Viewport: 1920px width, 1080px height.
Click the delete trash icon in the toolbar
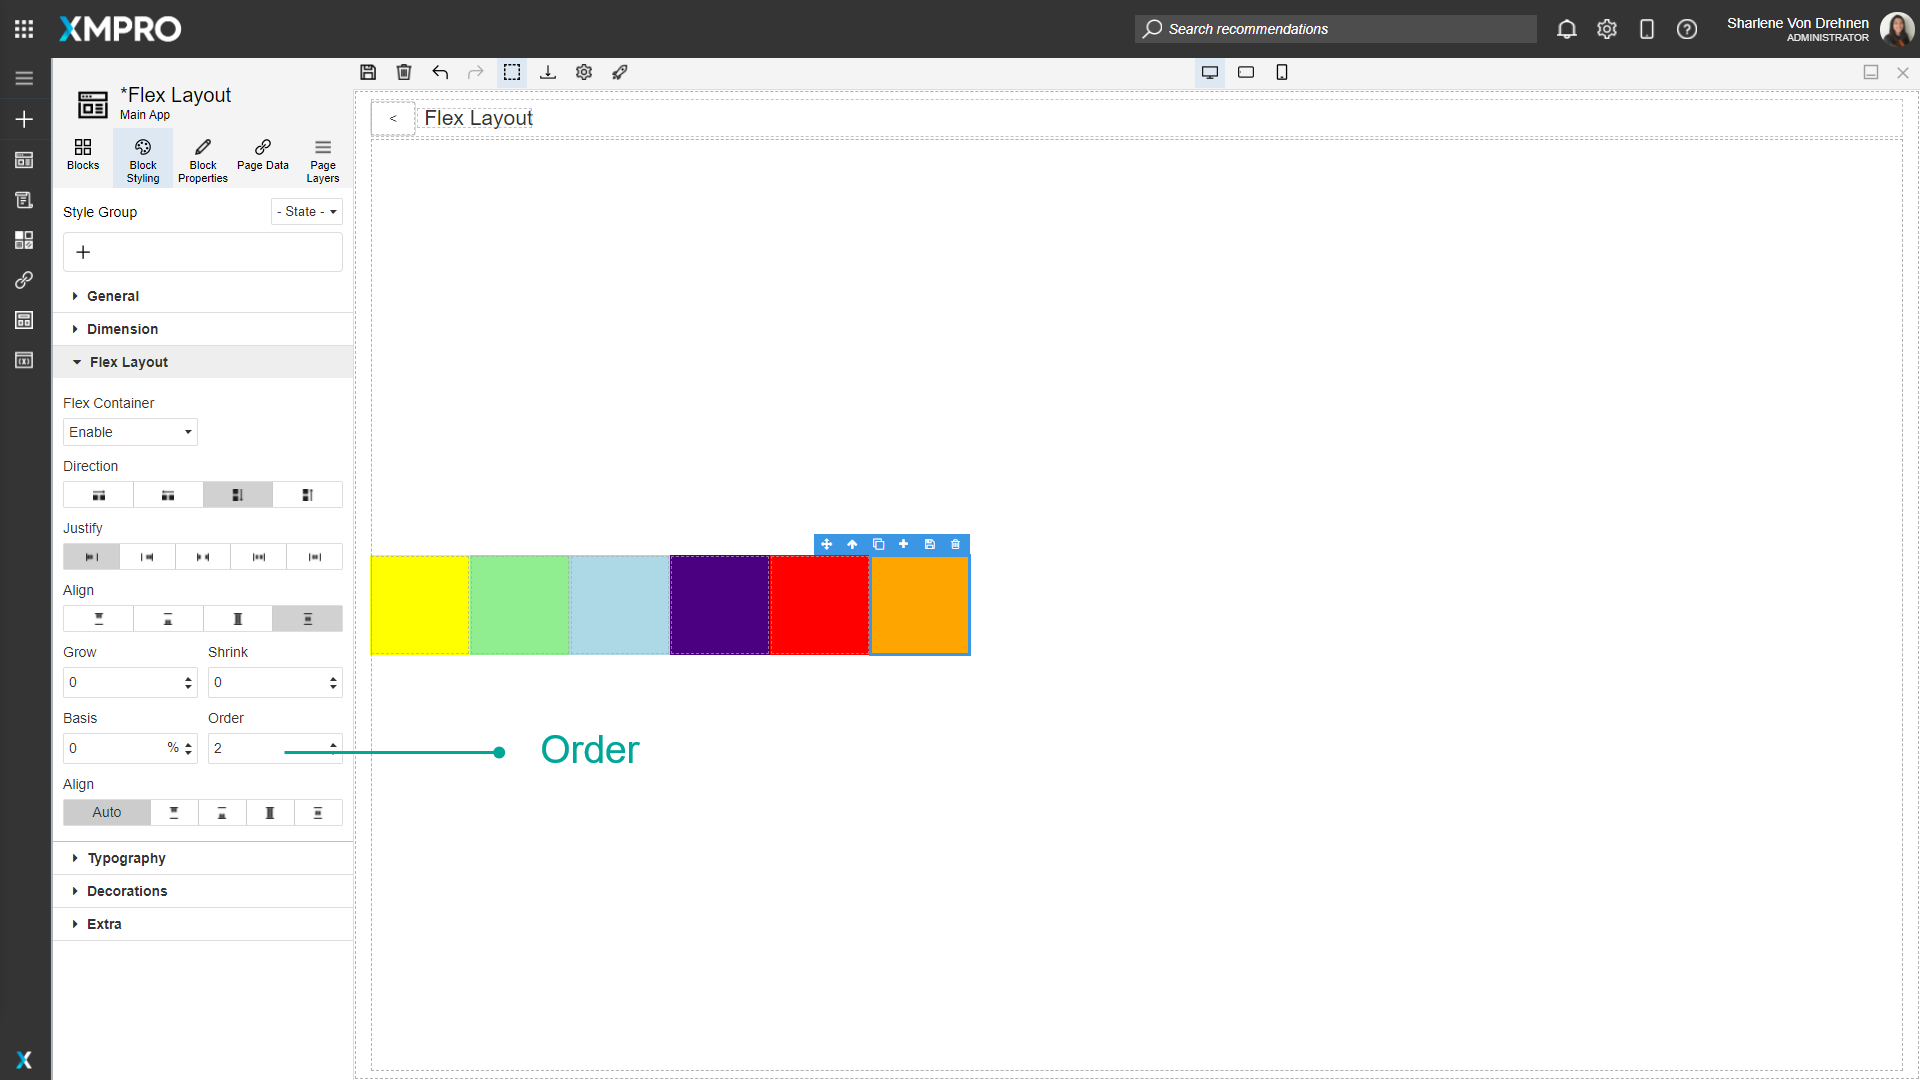pyautogui.click(x=404, y=72)
